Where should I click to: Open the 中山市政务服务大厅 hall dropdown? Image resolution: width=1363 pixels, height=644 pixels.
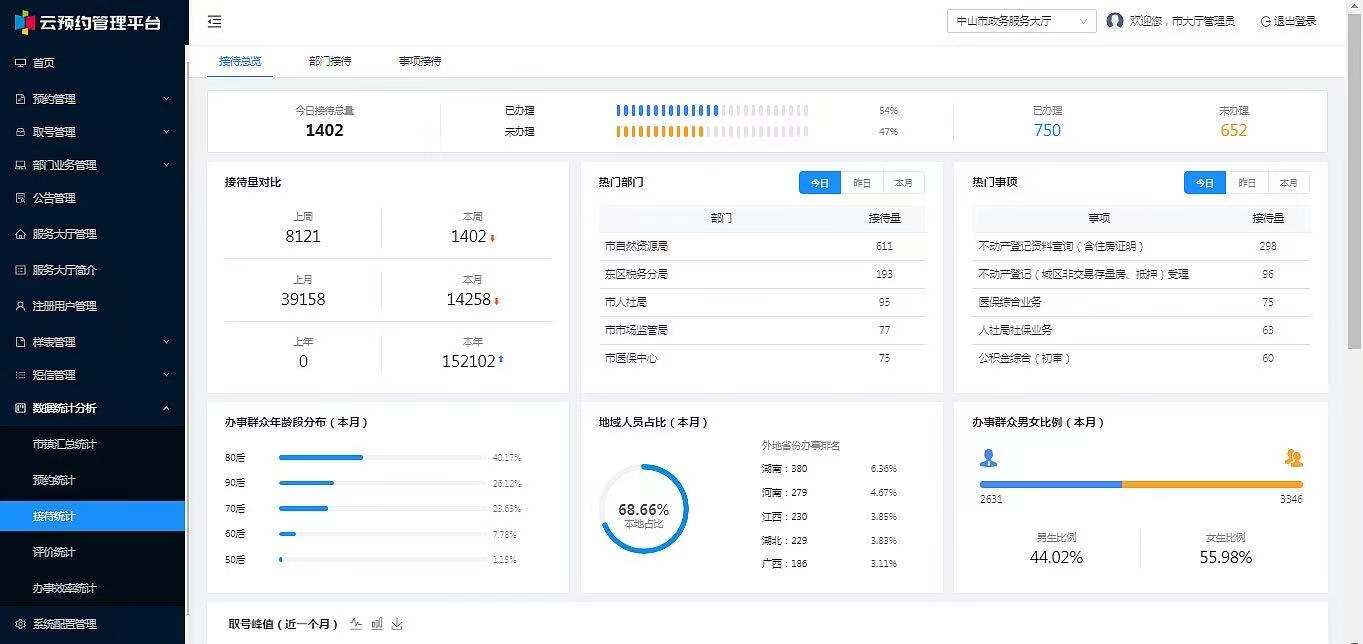[1021, 21]
